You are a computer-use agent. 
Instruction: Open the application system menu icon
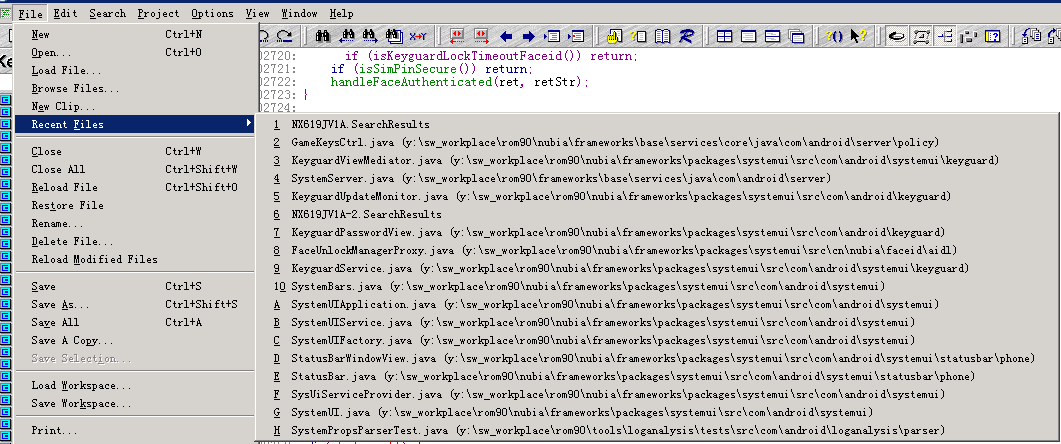pyautogui.click(x=6, y=13)
